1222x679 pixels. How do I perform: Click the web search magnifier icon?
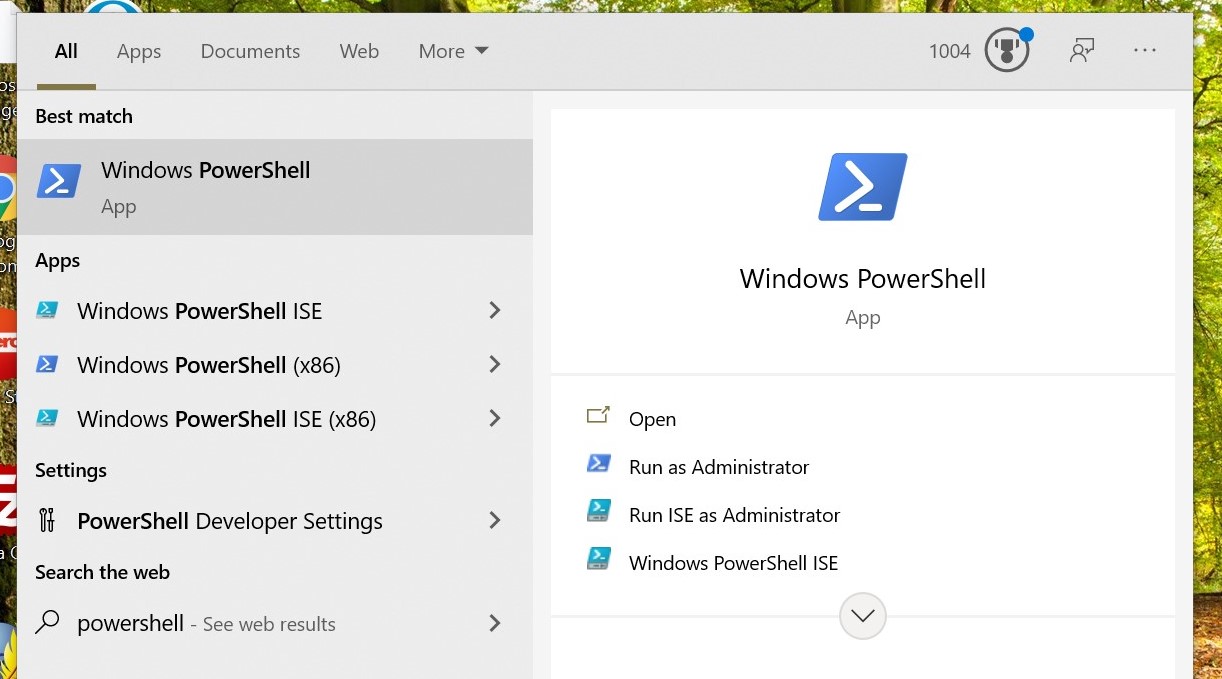(47, 623)
